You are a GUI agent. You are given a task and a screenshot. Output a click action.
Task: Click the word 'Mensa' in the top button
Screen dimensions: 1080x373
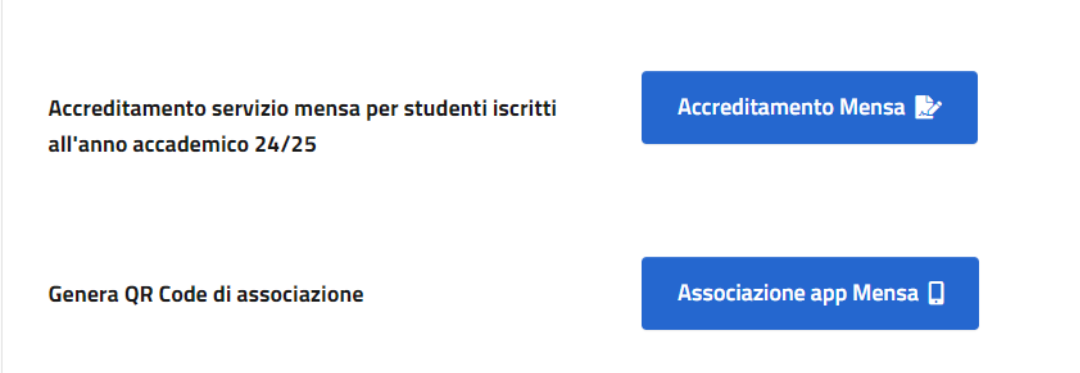[872, 107]
